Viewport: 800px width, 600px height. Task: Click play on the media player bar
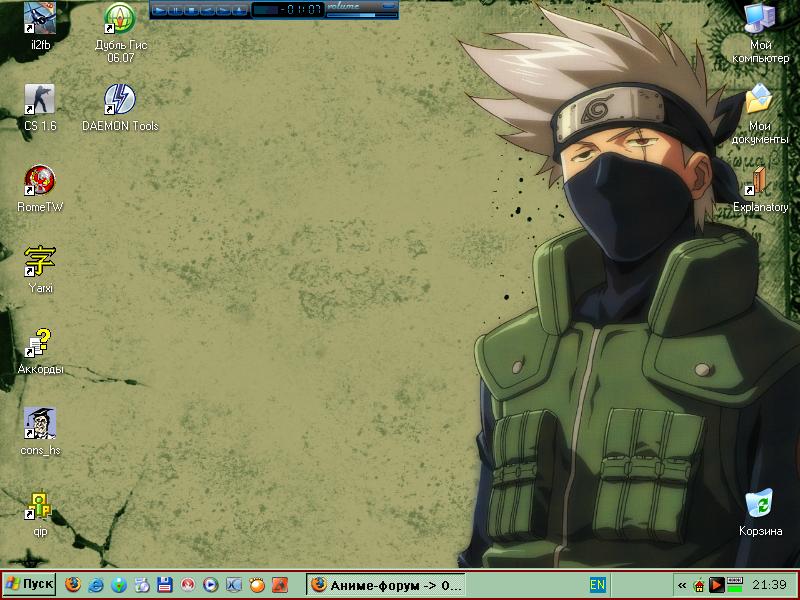tap(160, 10)
